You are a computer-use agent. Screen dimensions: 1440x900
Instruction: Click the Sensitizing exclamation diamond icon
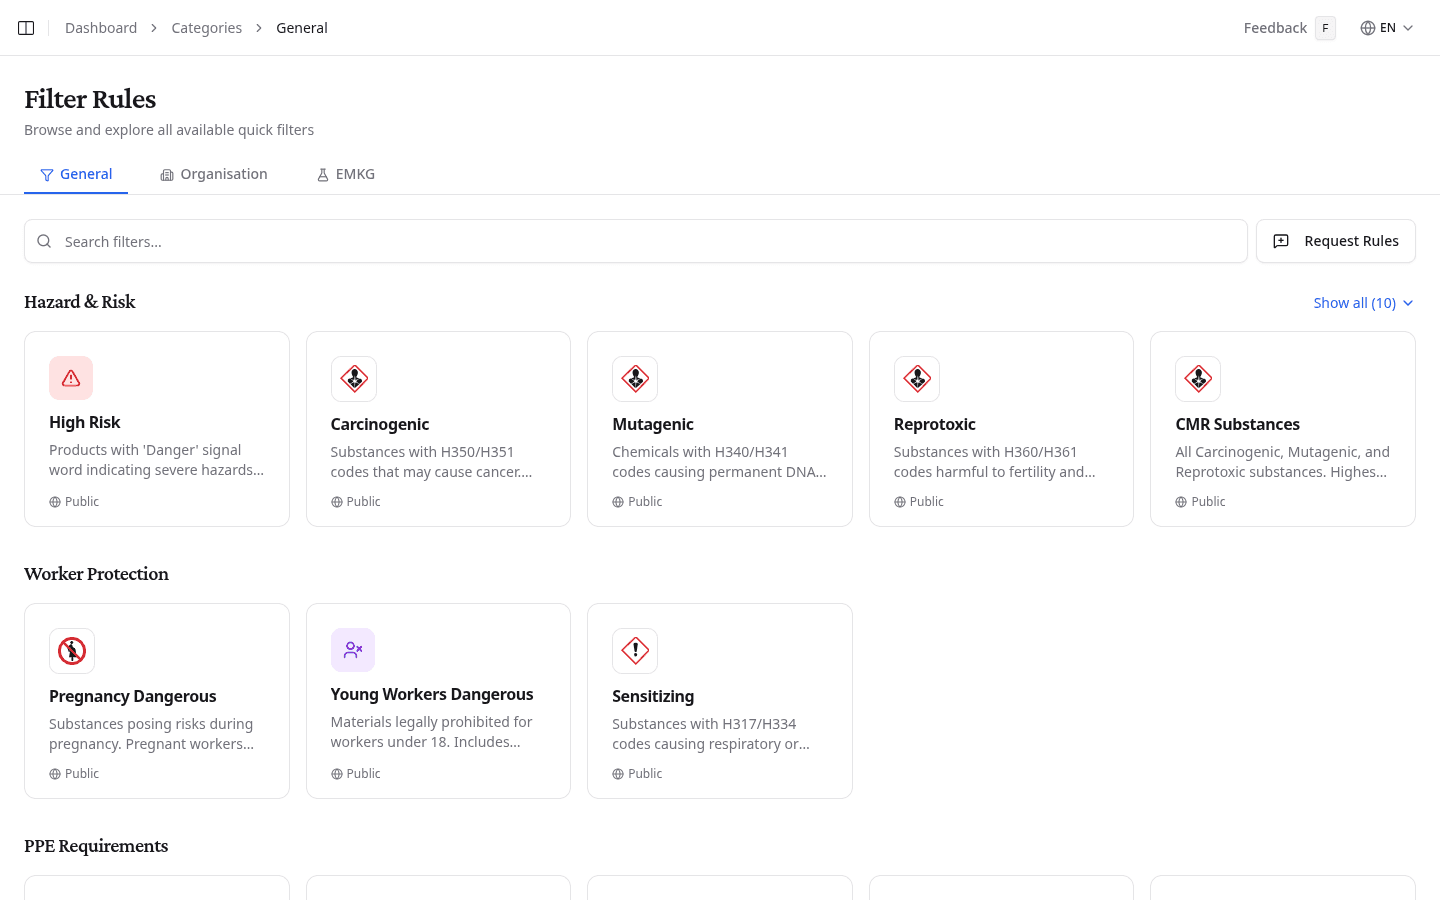635,651
